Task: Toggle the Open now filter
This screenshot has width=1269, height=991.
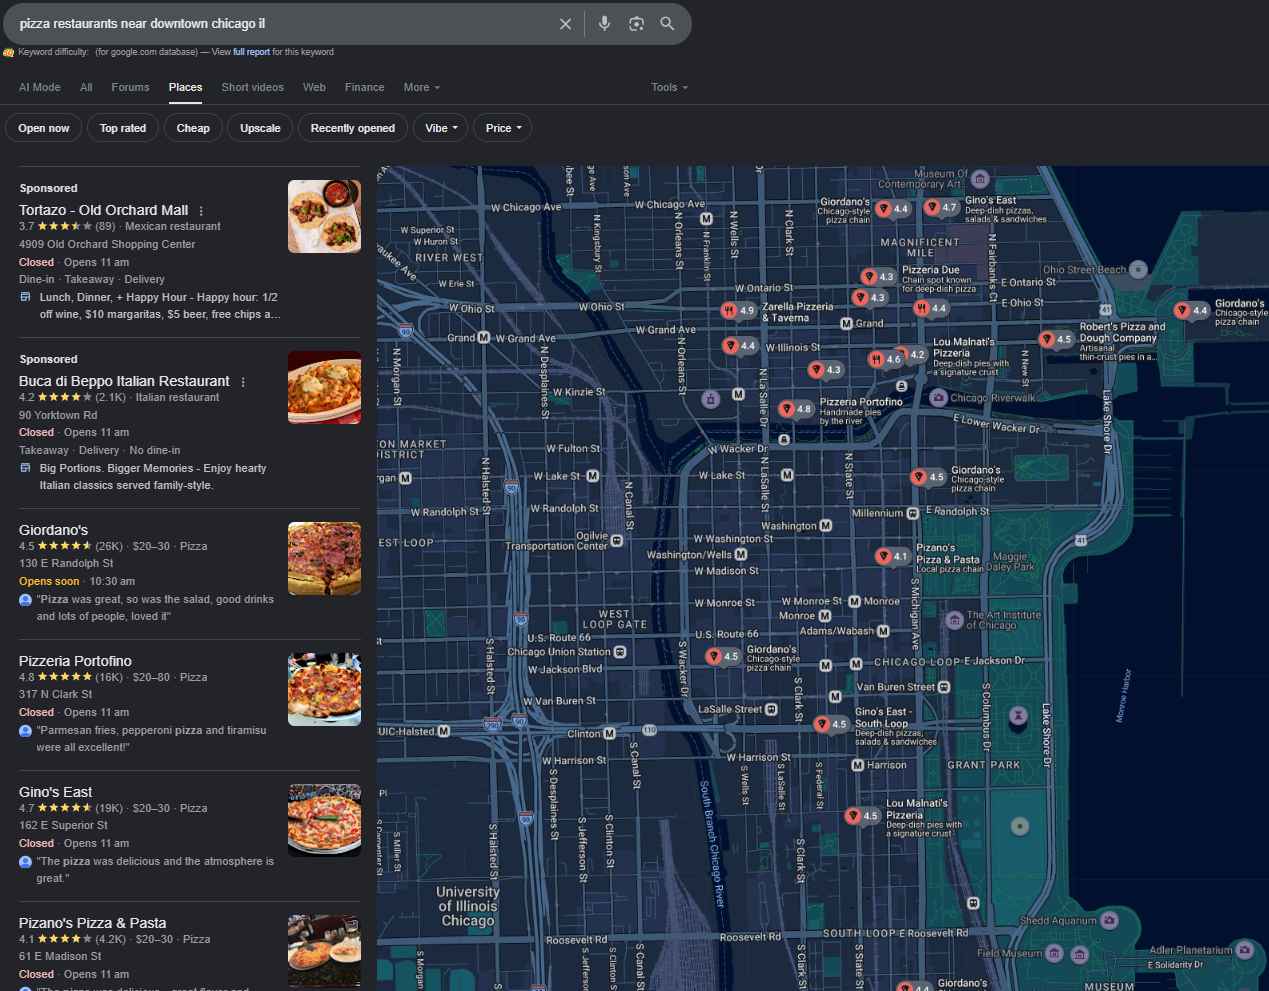Action: pos(44,128)
